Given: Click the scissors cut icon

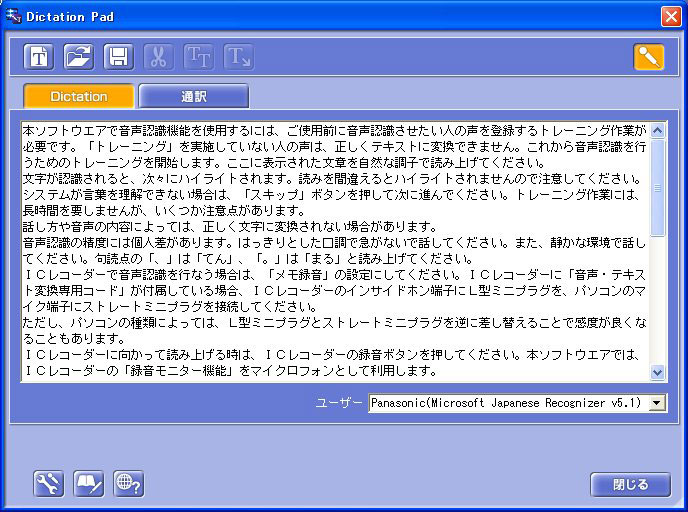Looking at the screenshot, I should (x=158, y=57).
